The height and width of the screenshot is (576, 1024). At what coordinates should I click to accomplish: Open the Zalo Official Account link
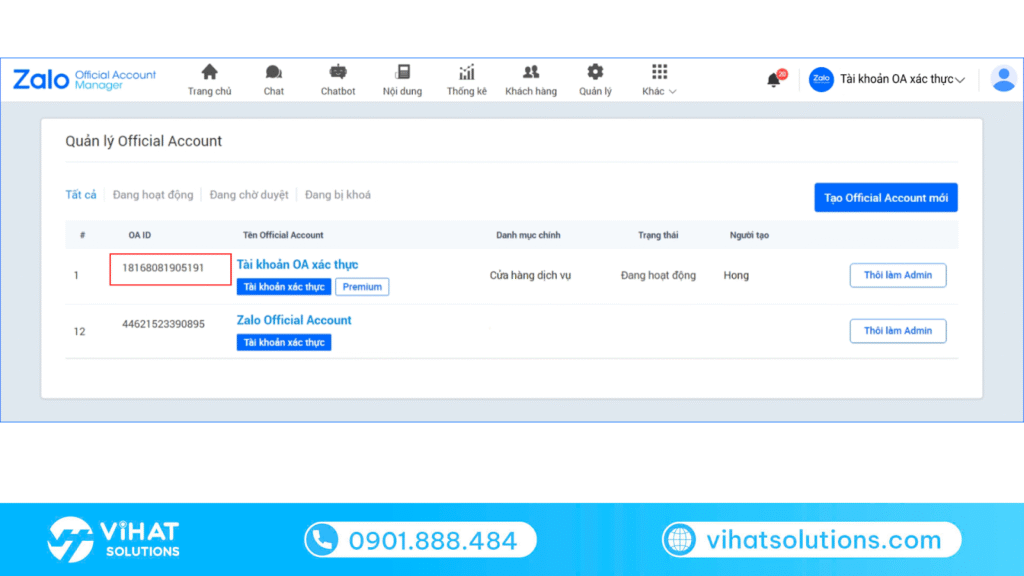point(294,320)
